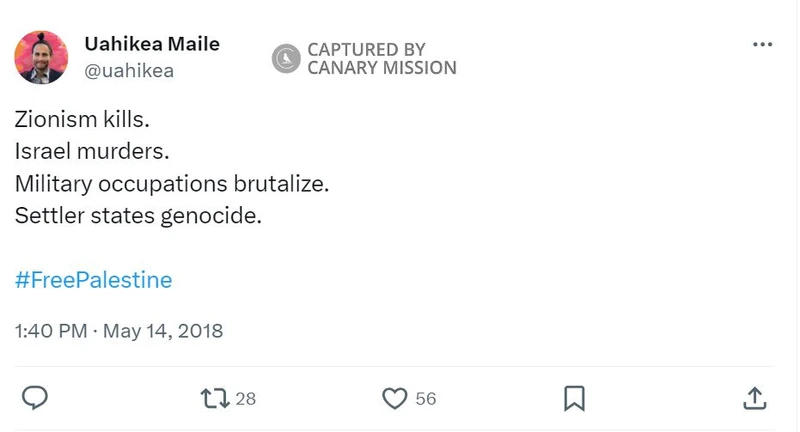Open the three-dot more options menu
800x432 pixels.
click(x=762, y=45)
